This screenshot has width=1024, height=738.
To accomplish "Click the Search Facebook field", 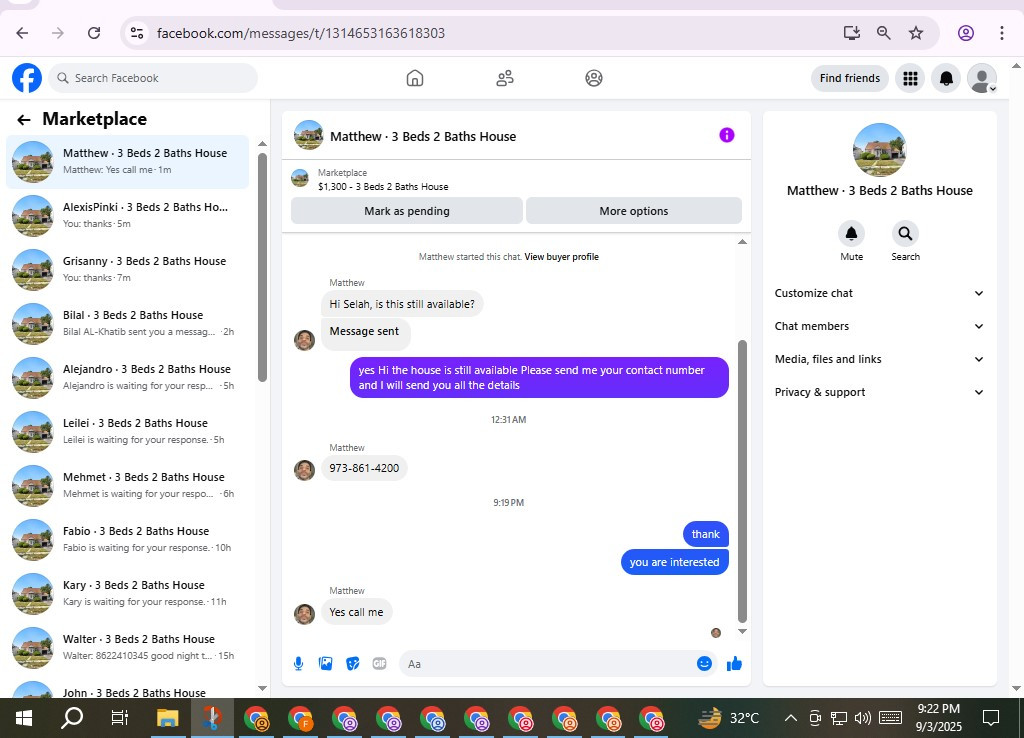I will point(153,78).
